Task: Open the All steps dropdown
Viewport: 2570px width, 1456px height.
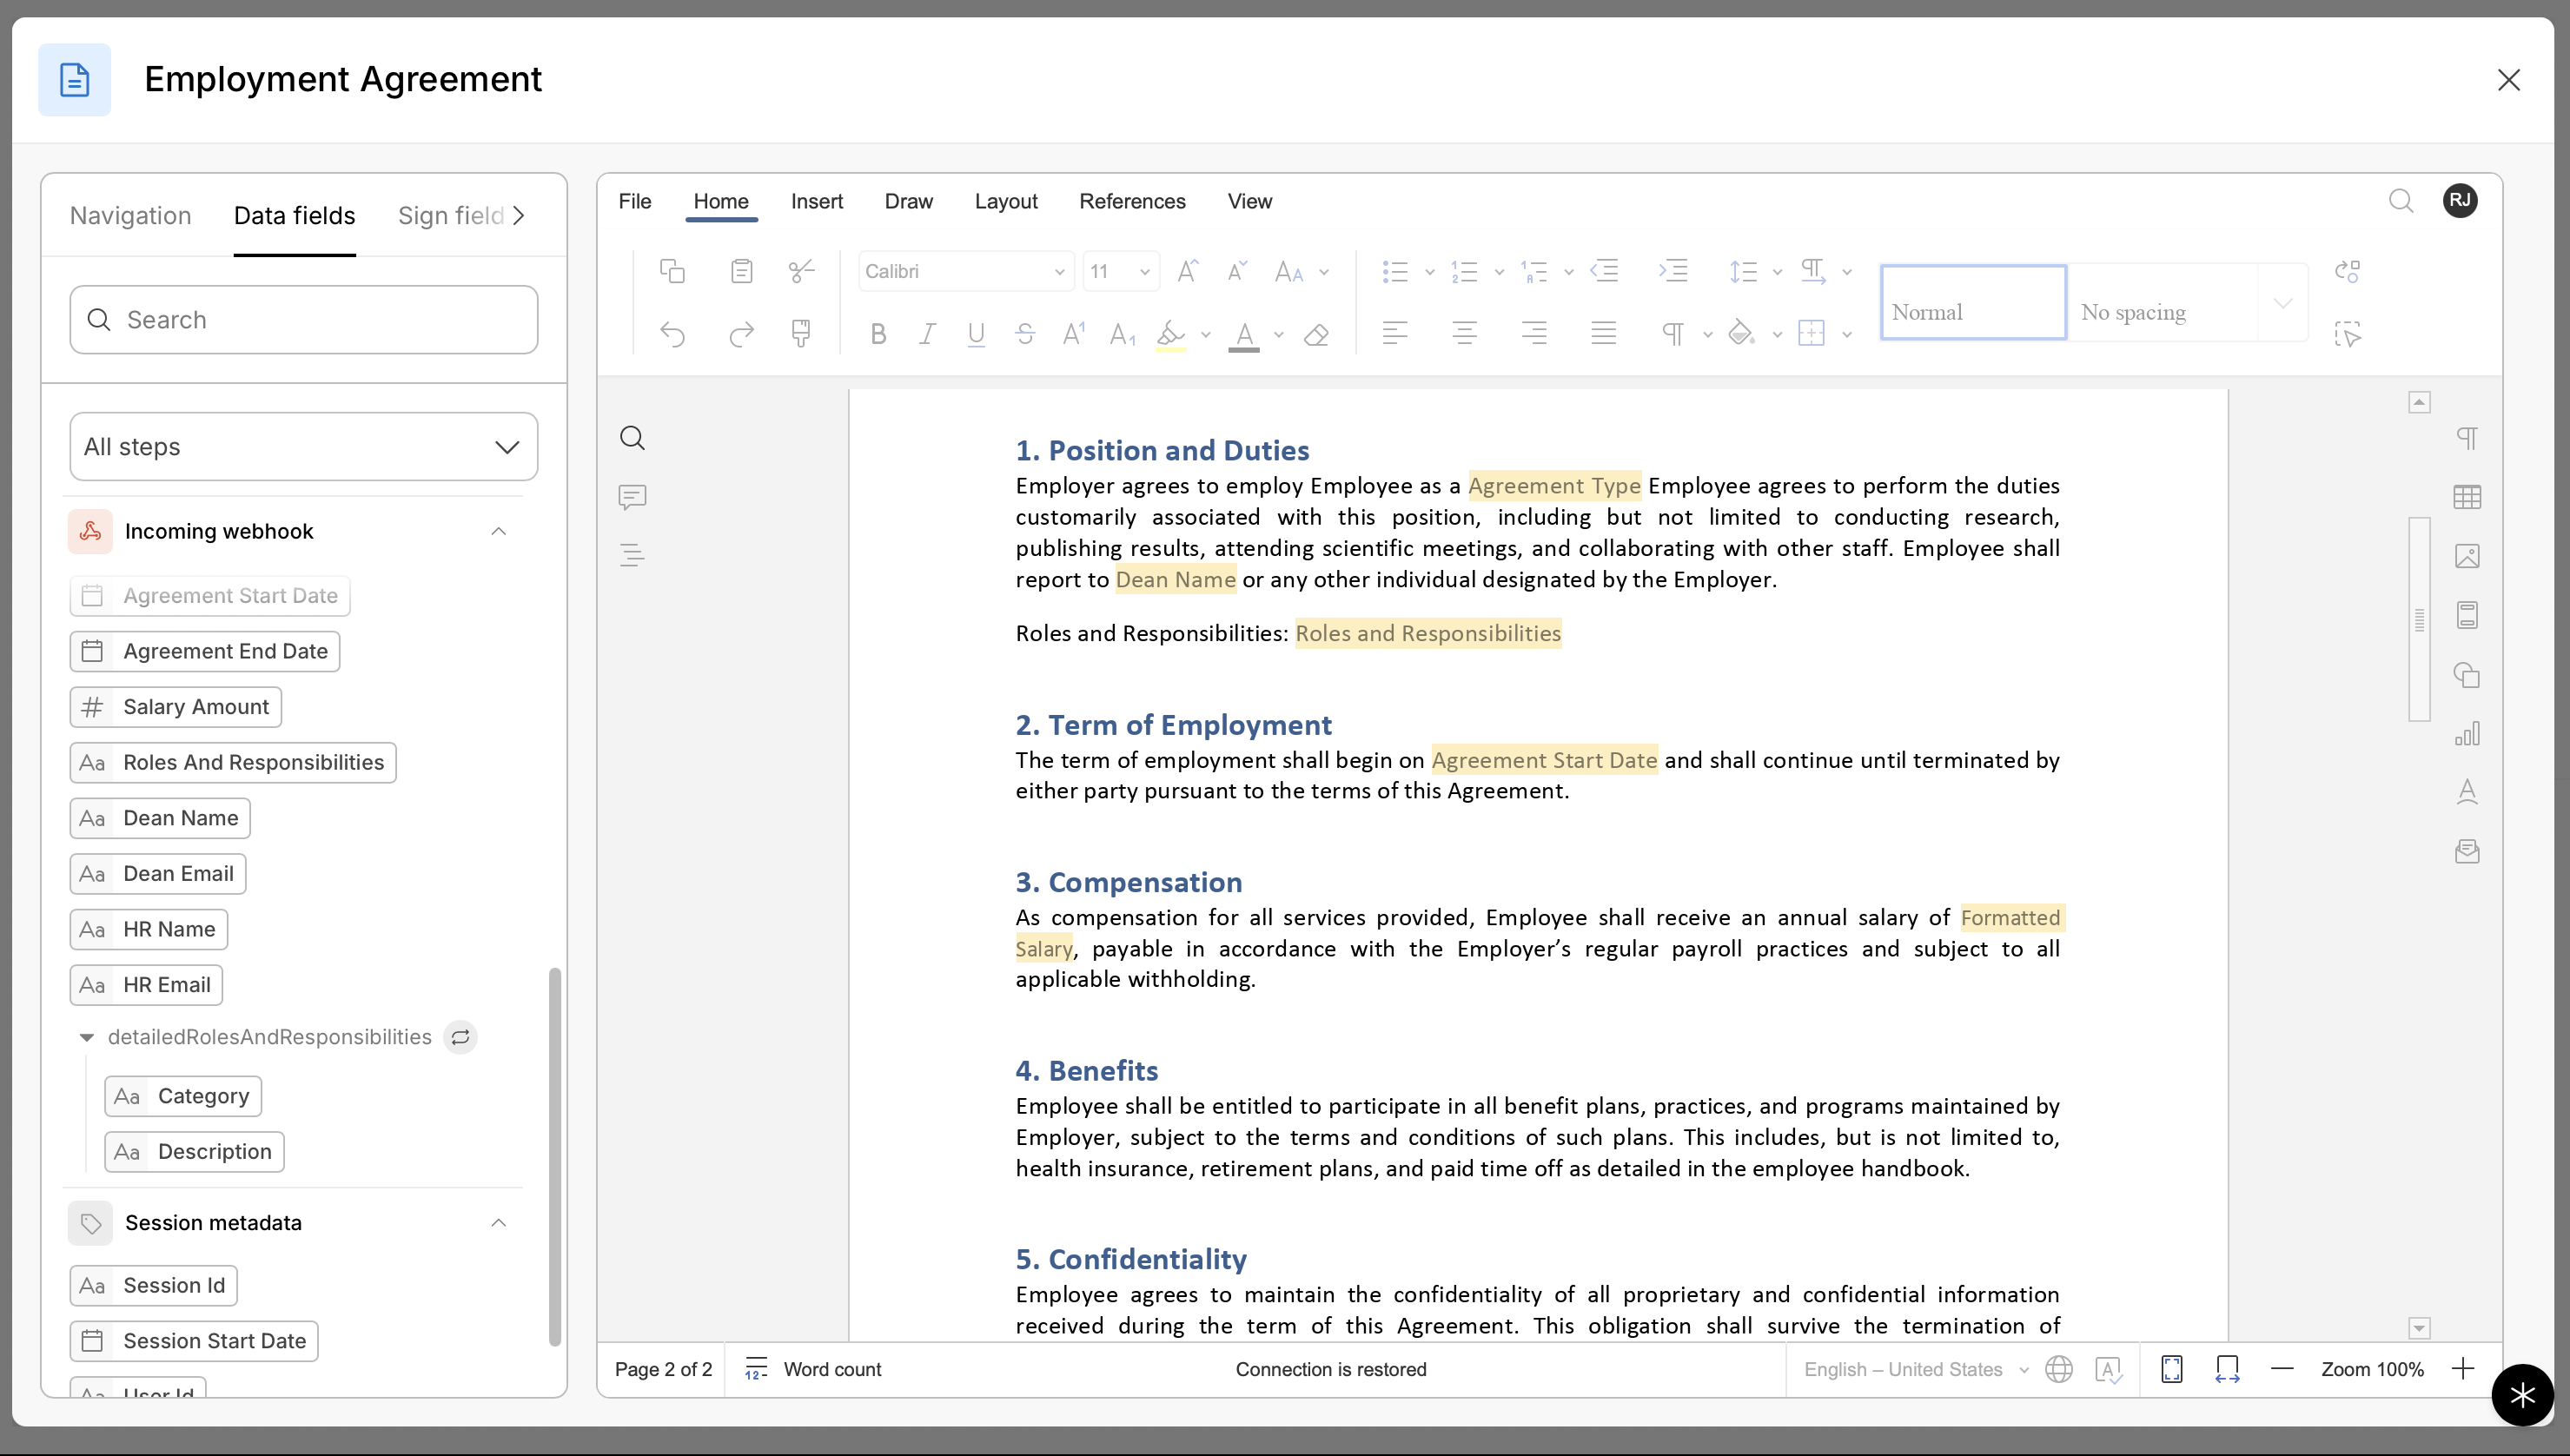Action: pos(303,447)
